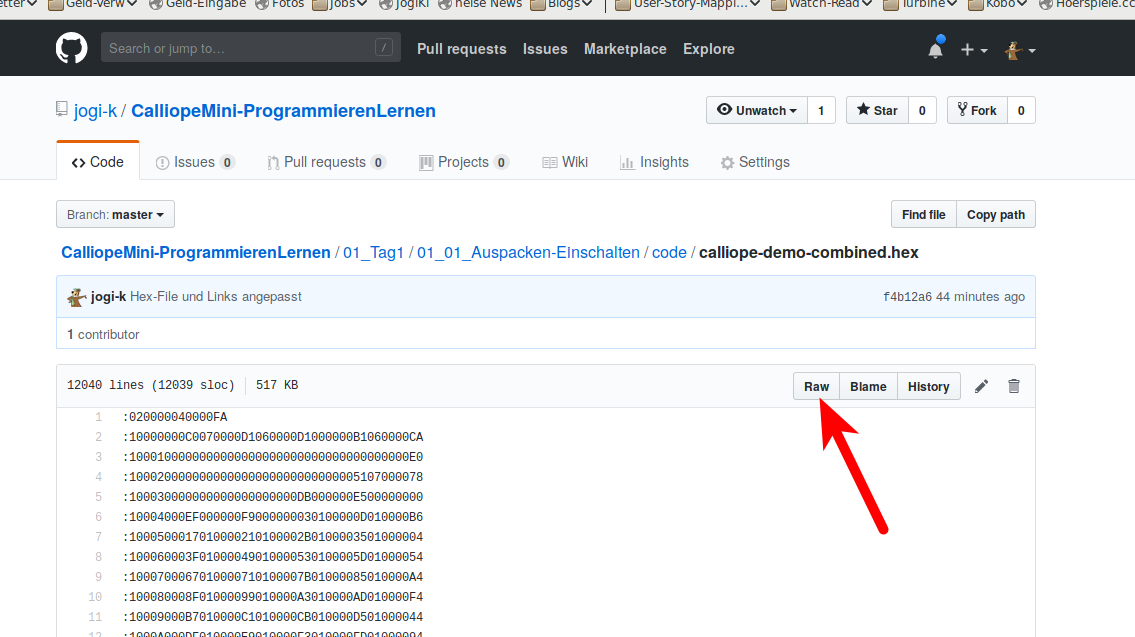Image resolution: width=1135 pixels, height=637 pixels.
Task: Switch to the Issues repository tab
Action: tap(195, 162)
